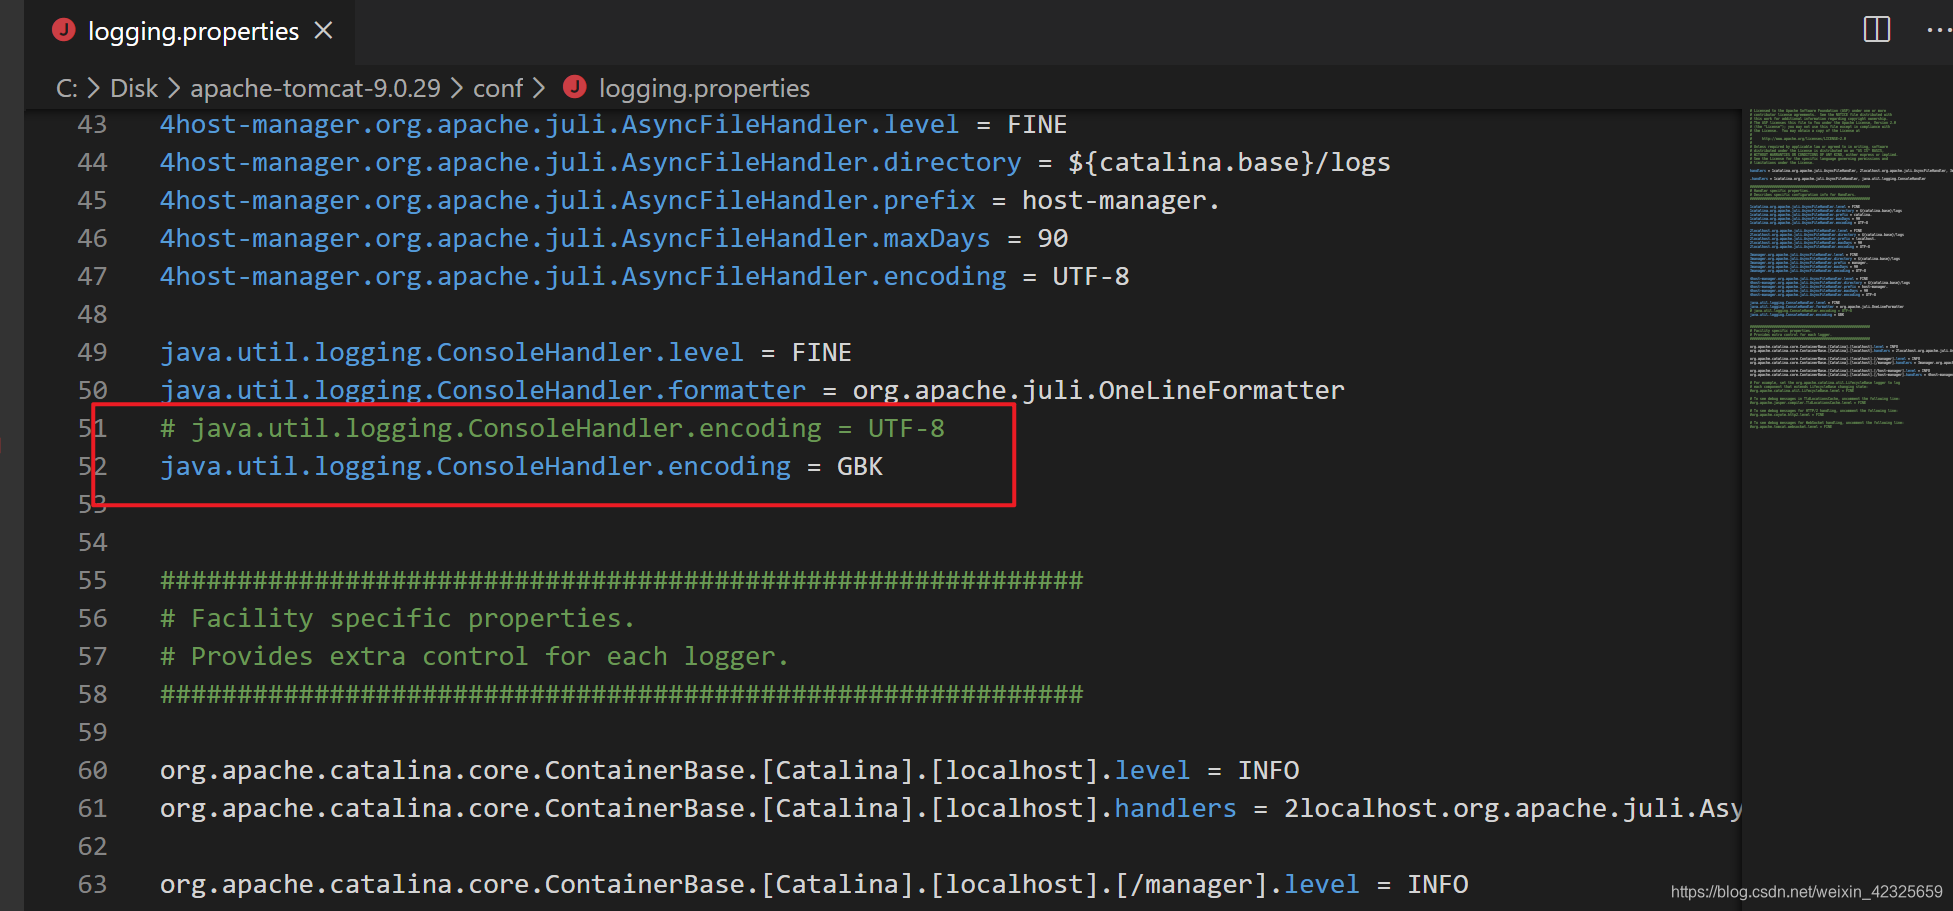Close the logging.properties tab
1953x911 pixels.
click(323, 31)
